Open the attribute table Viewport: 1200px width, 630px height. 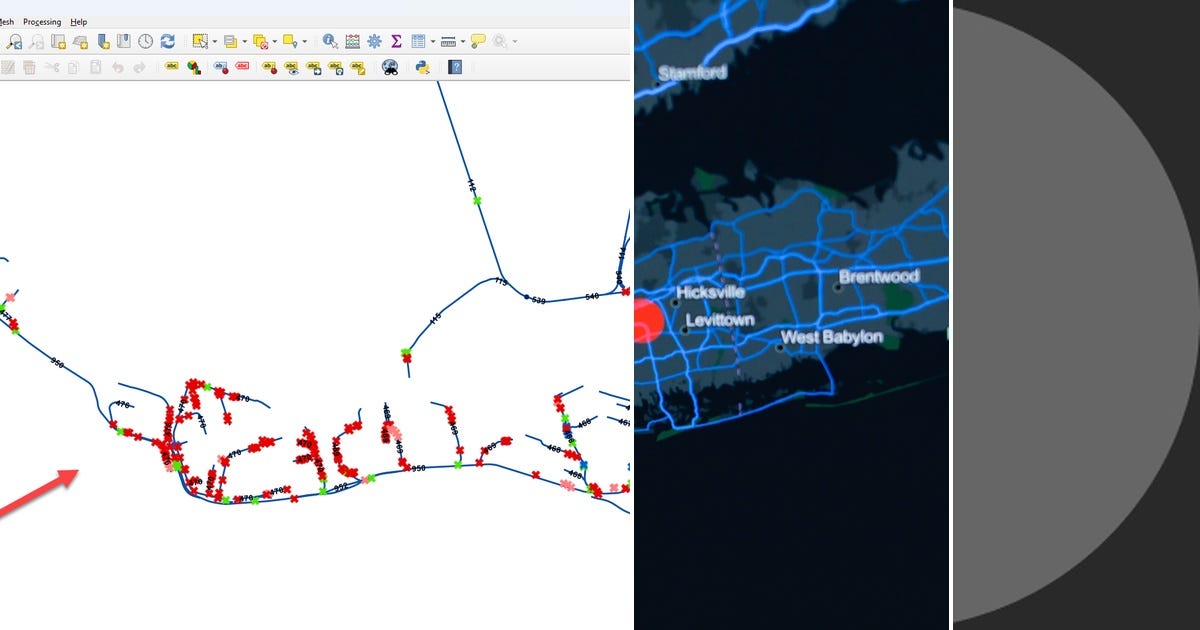[x=420, y=41]
